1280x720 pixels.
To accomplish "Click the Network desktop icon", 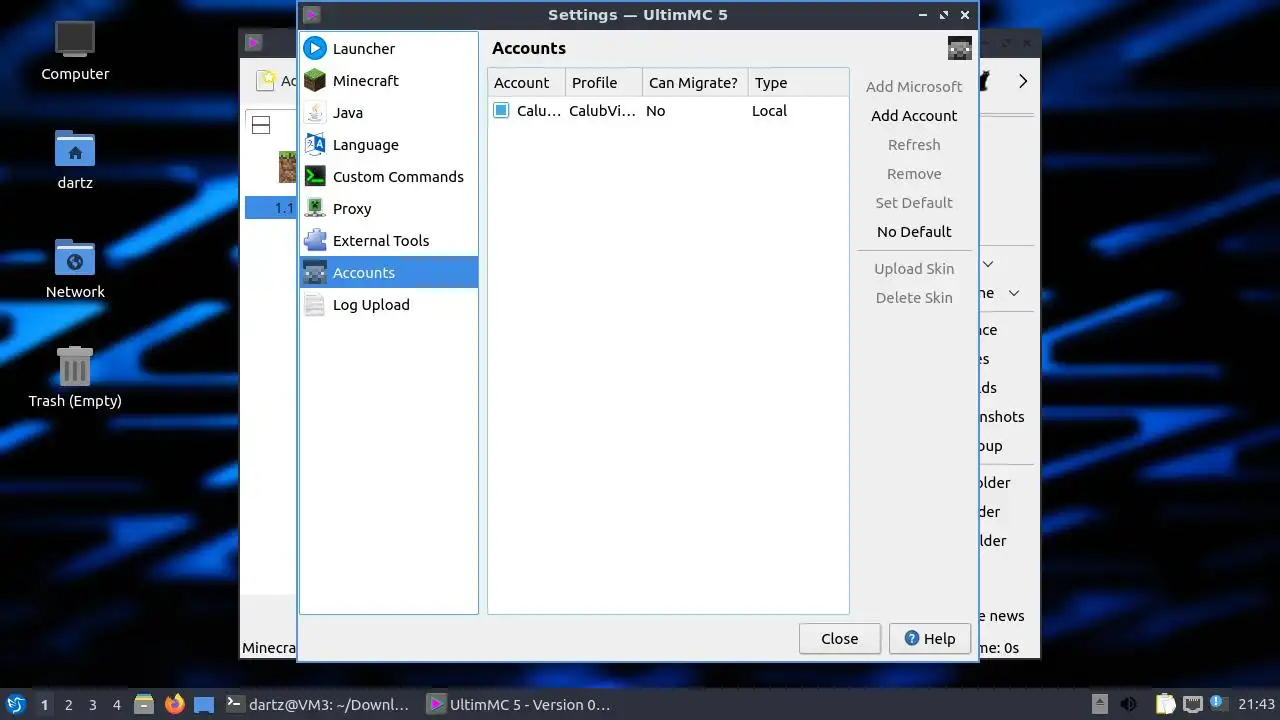I will (75, 269).
